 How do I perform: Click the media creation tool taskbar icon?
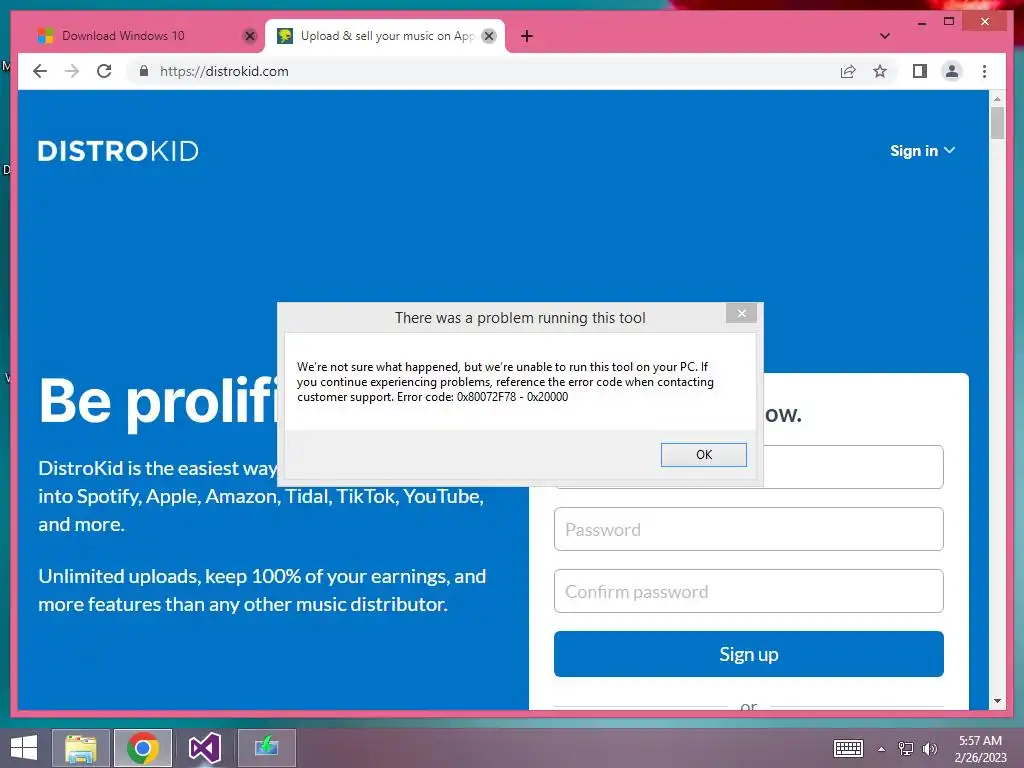coord(266,748)
